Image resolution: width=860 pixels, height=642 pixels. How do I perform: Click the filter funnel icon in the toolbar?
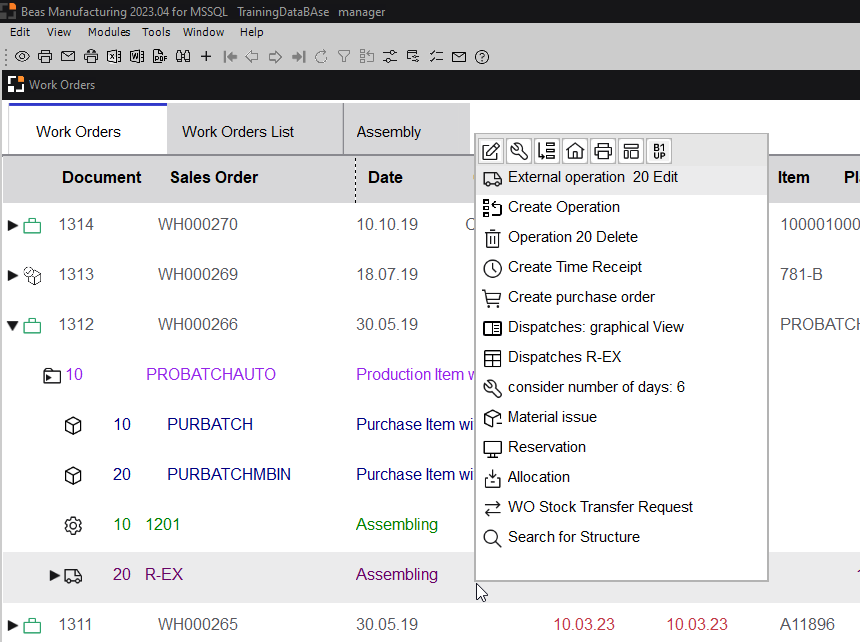pyautogui.click(x=345, y=57)
